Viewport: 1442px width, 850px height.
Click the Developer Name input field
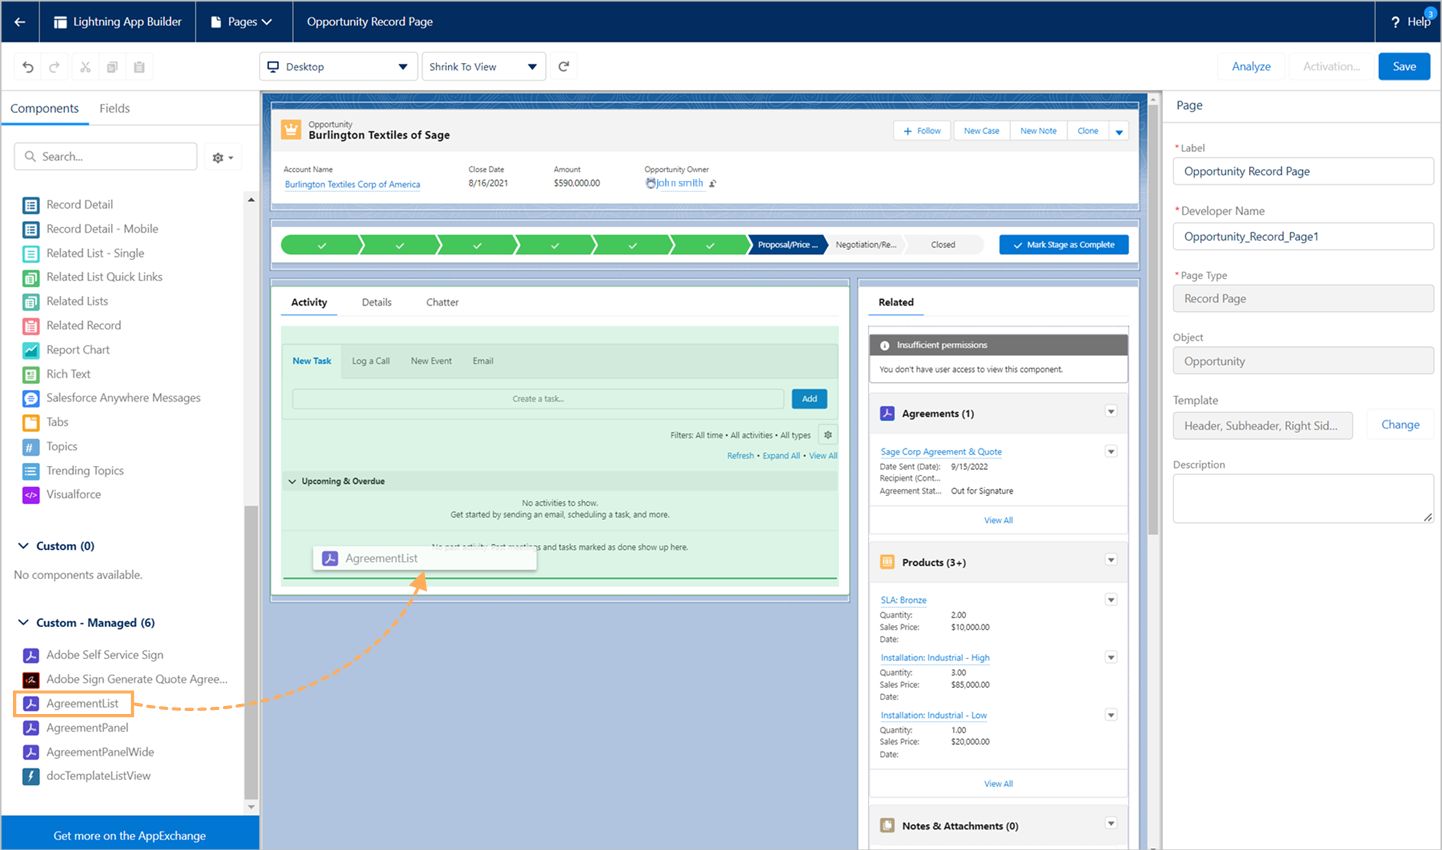1303,237
